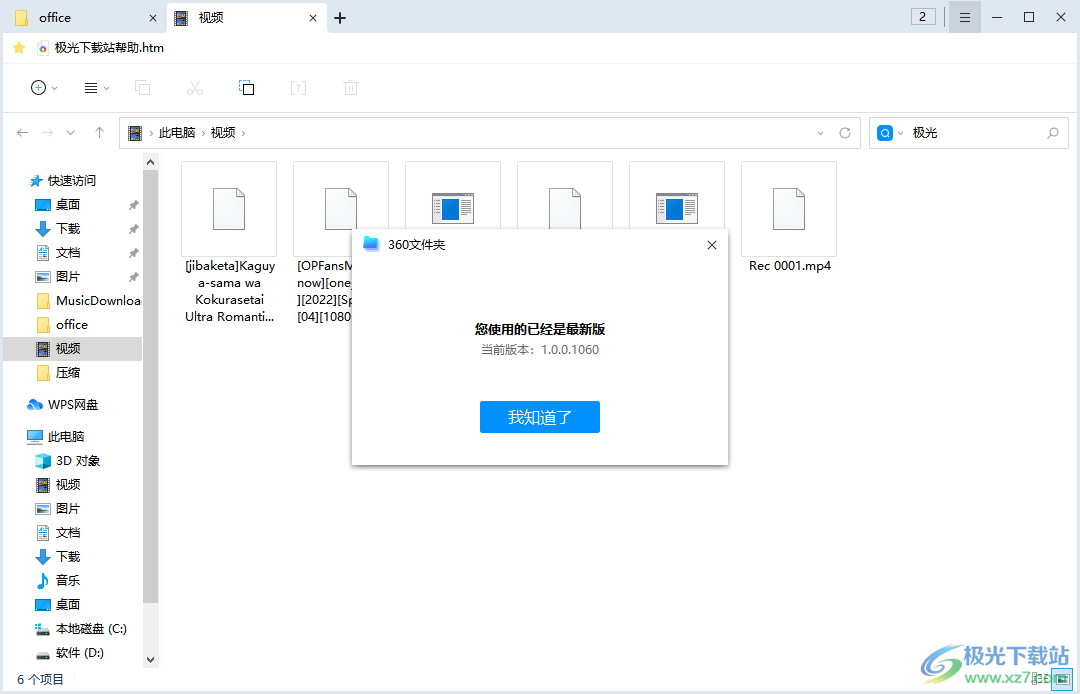The height and width of the screenshot is (694, 1080).
Task: Click 此电脑 in the address breadcrumb
Action: point(177,133)
